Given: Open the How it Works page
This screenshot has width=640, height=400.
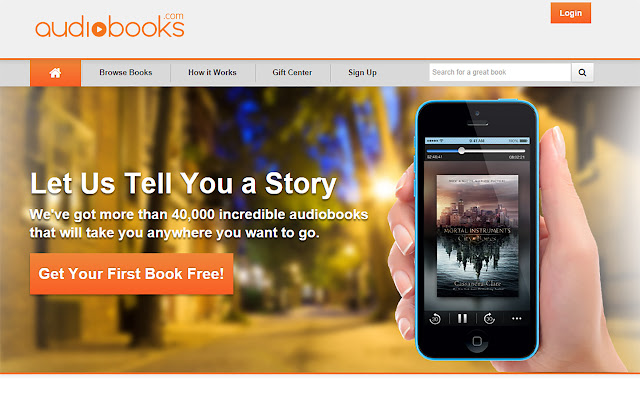Looking at the screenshot, I should click(x=212, y=72).
